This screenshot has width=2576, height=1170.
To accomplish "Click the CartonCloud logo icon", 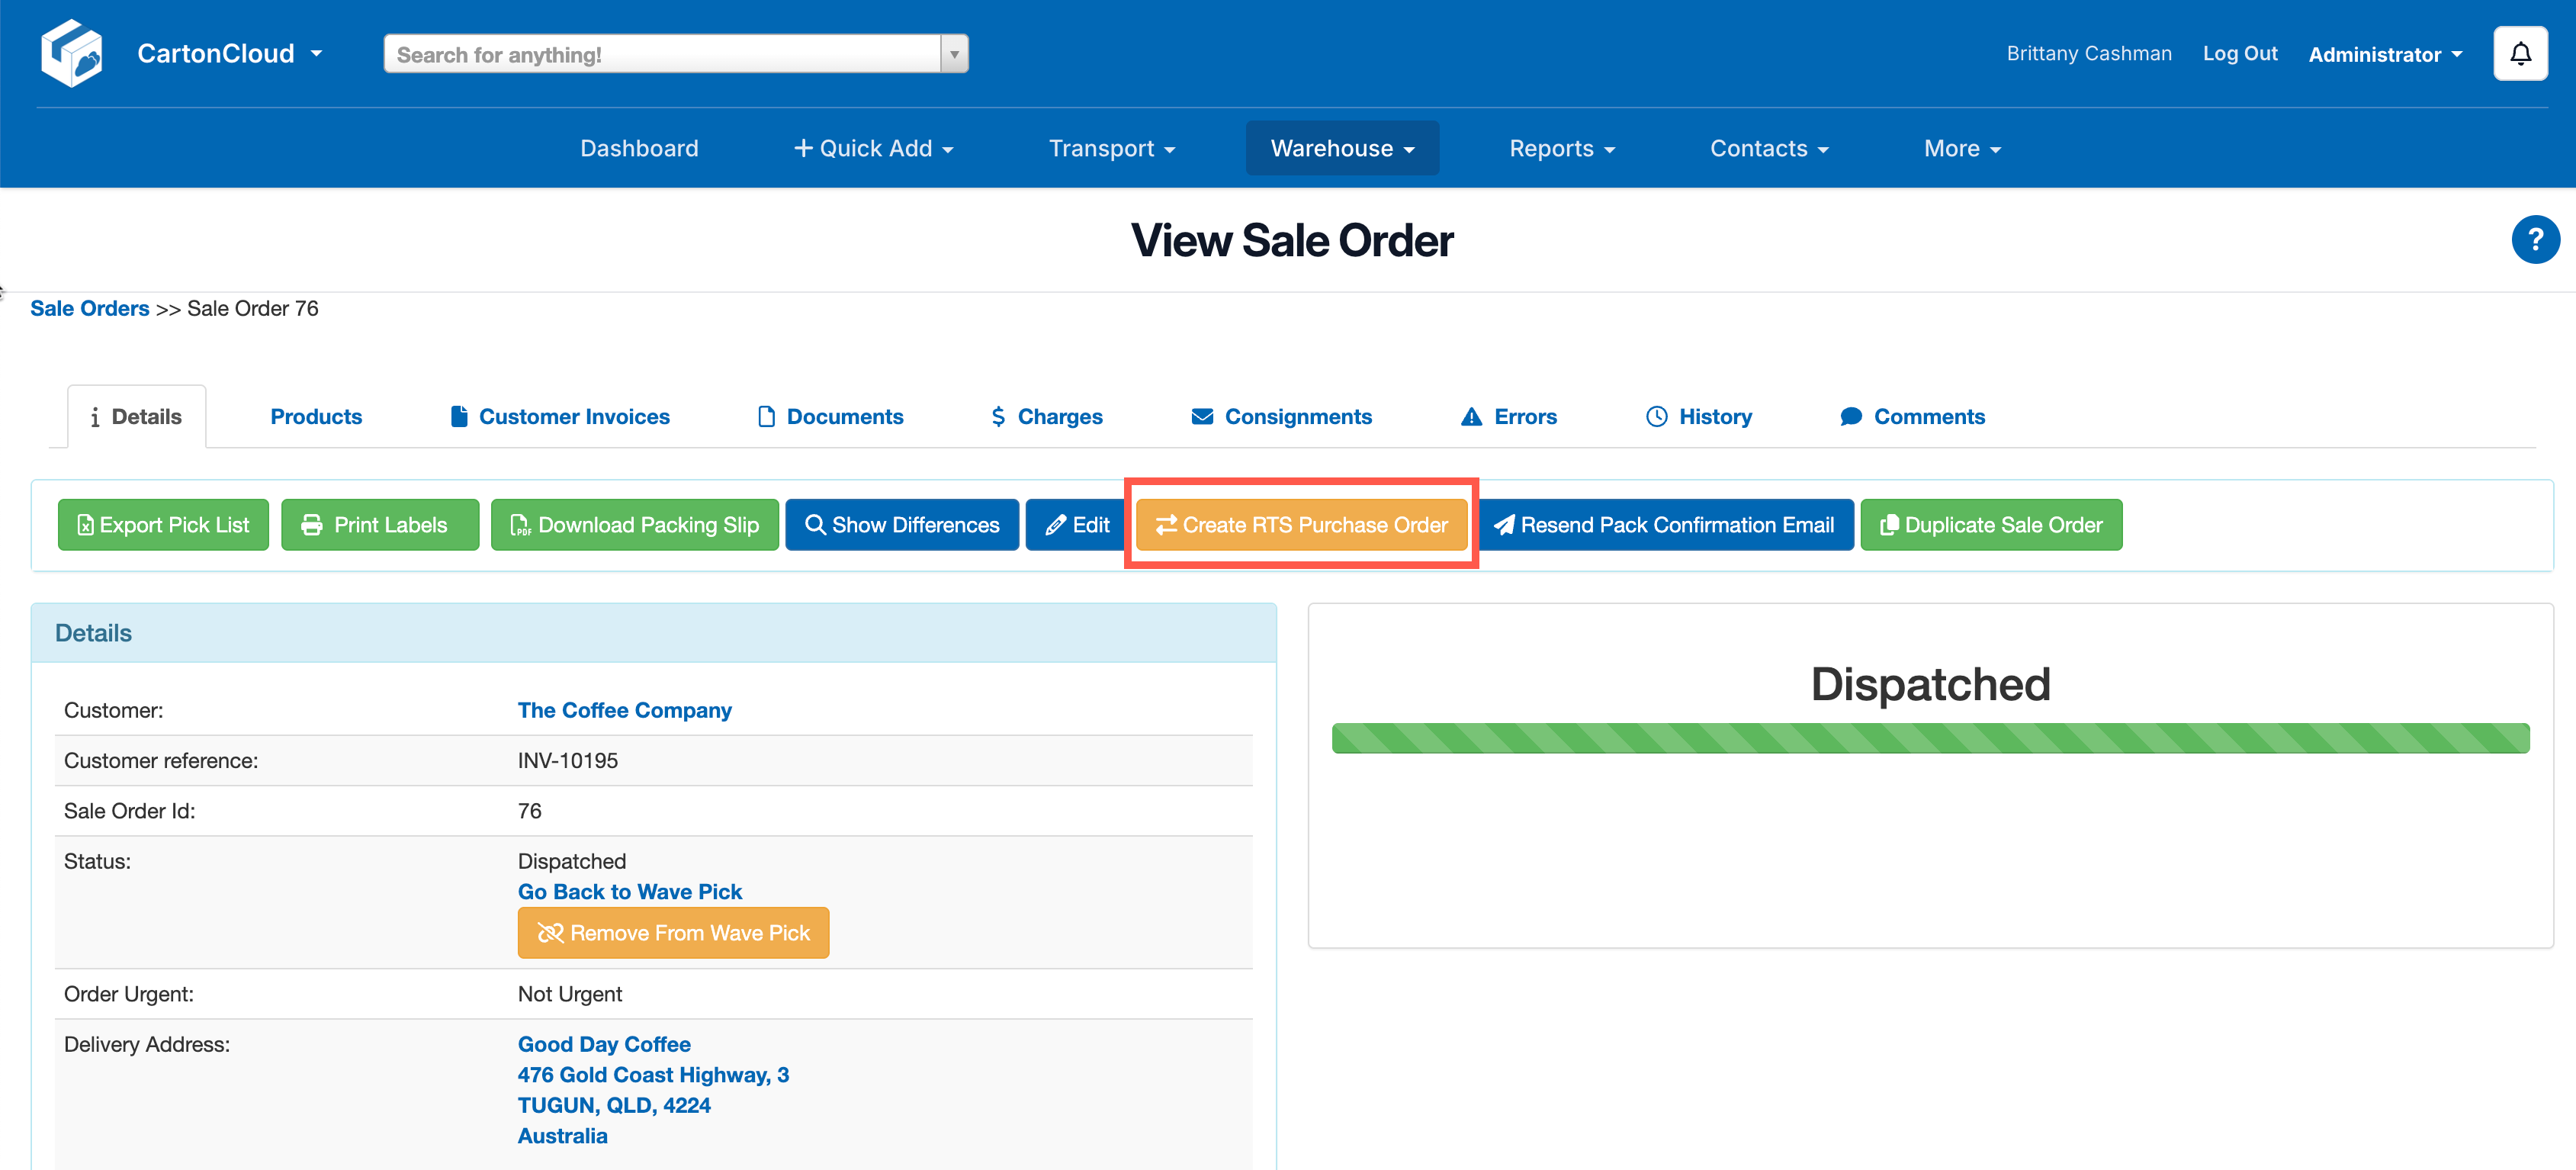I will pyautogui.click(x=71, y=53).
